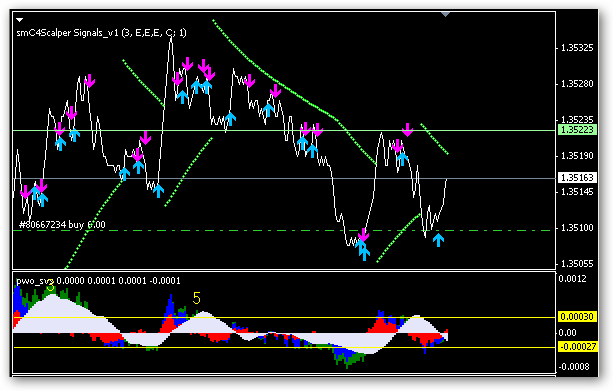
Task: Click the 1.35190 price scale label
Action: (x=577, y=156)
